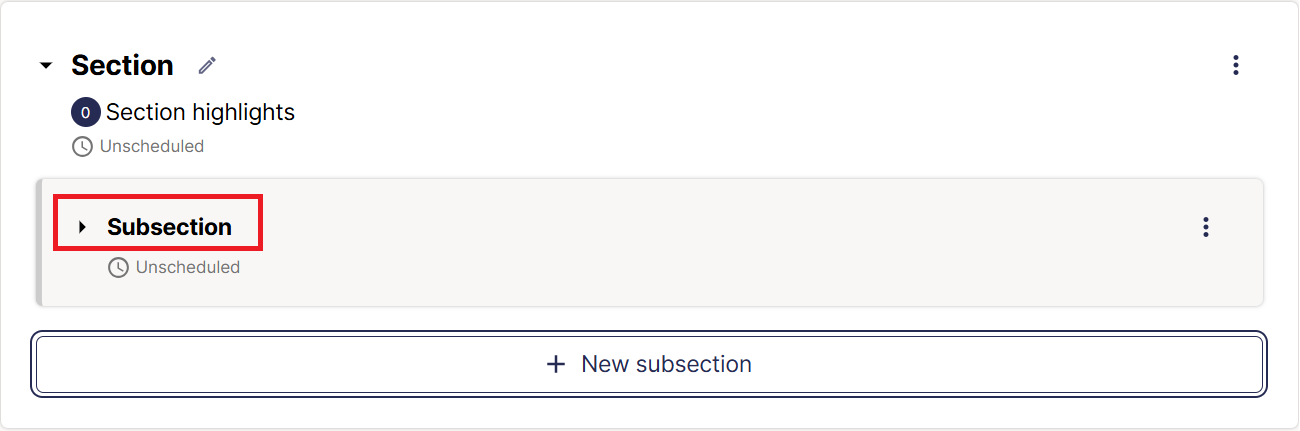Click blank header space right of the pencil icon
The height and width of the screenshot is (431, 1300).
(700, 66)
